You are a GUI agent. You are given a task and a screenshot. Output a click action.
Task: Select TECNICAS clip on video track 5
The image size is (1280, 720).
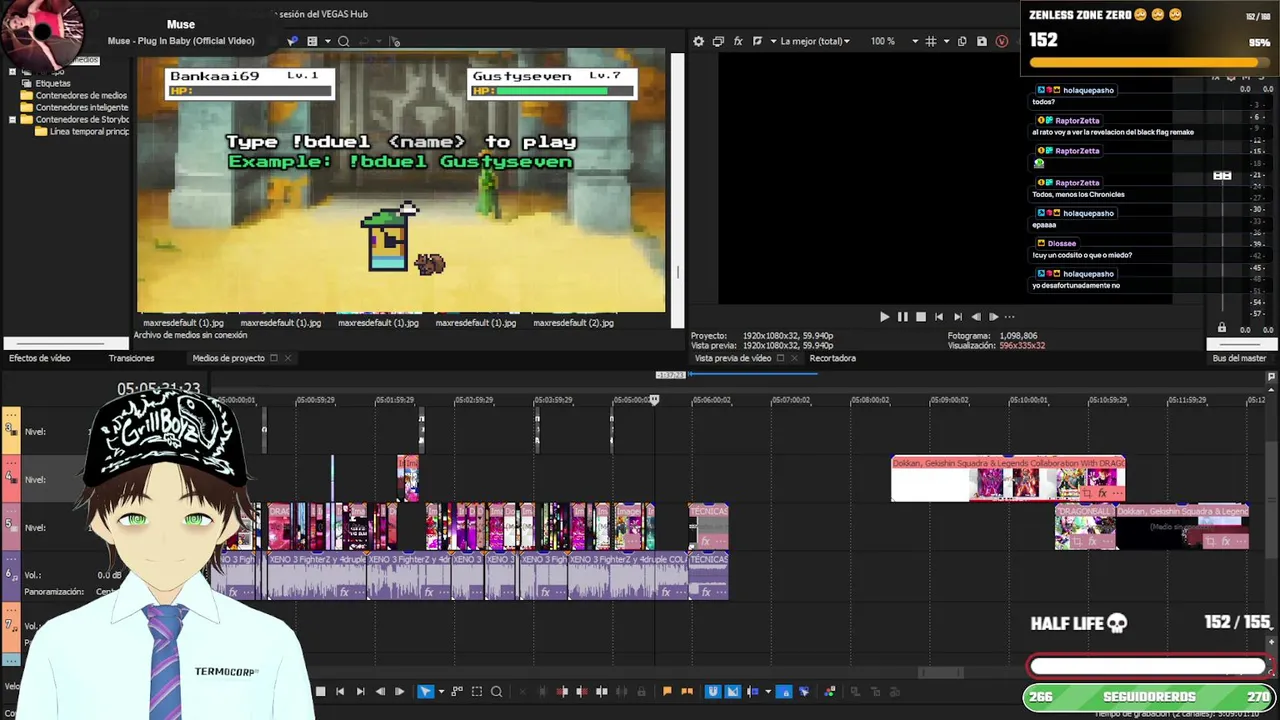(x=708, y=527)
